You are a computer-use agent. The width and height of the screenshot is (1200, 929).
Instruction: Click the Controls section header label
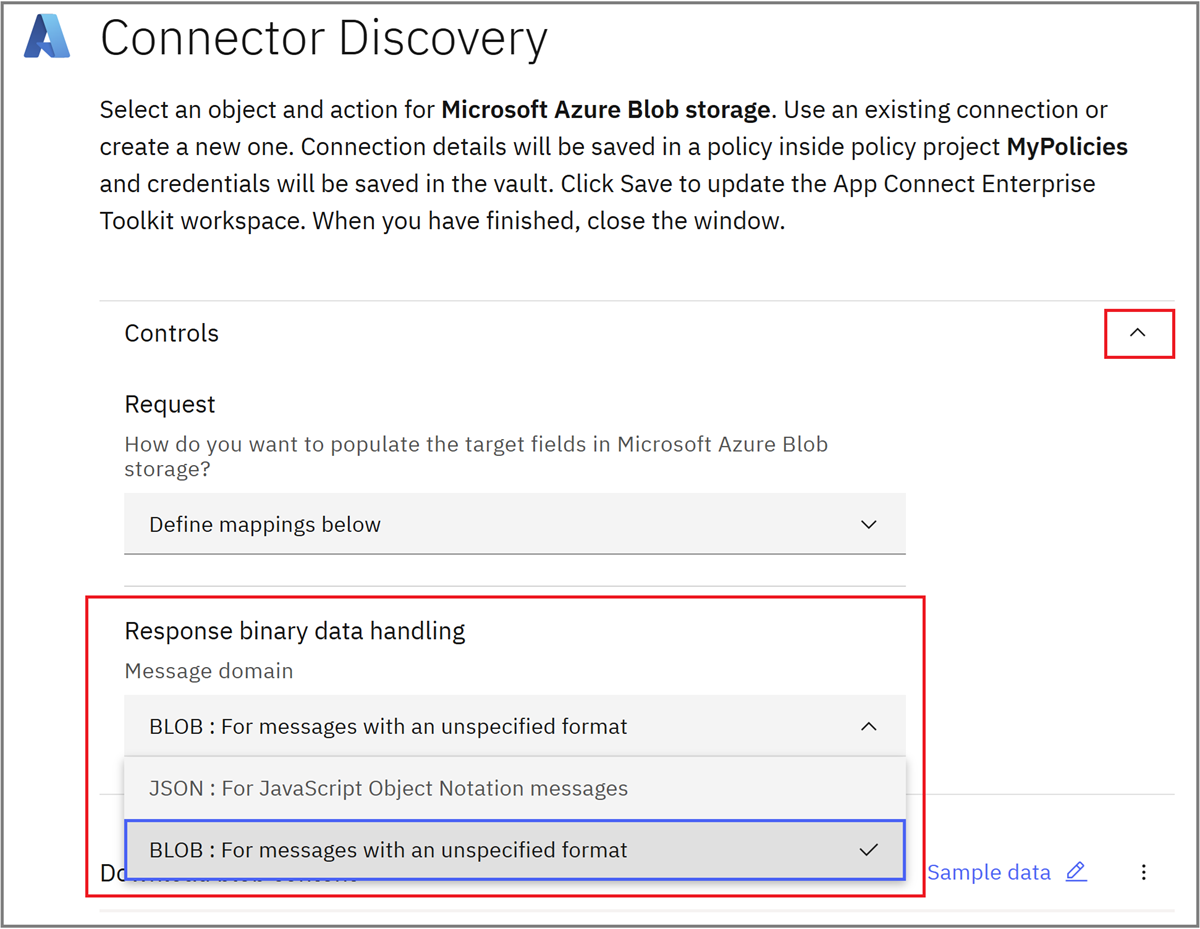click(x=171, y=333)
